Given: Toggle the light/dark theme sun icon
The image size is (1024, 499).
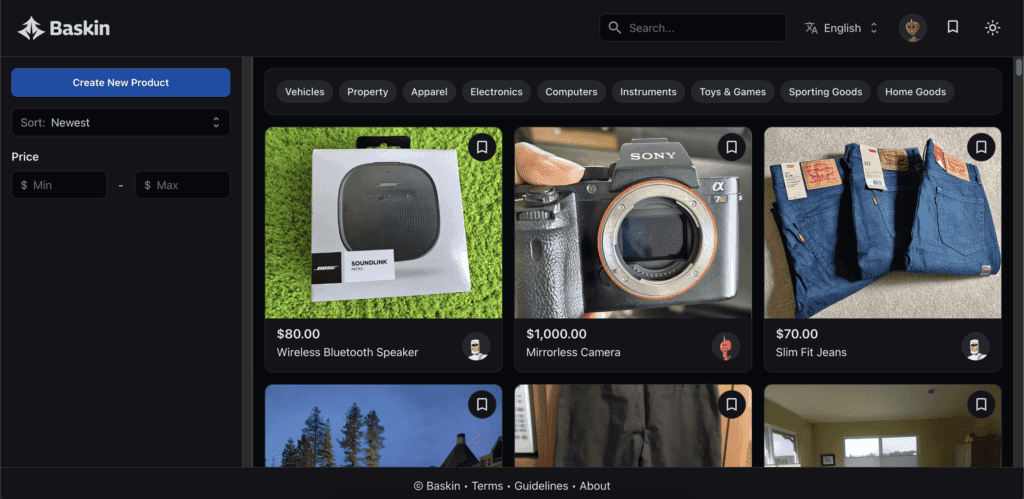Looking at the screenshot, I should 992,28.
